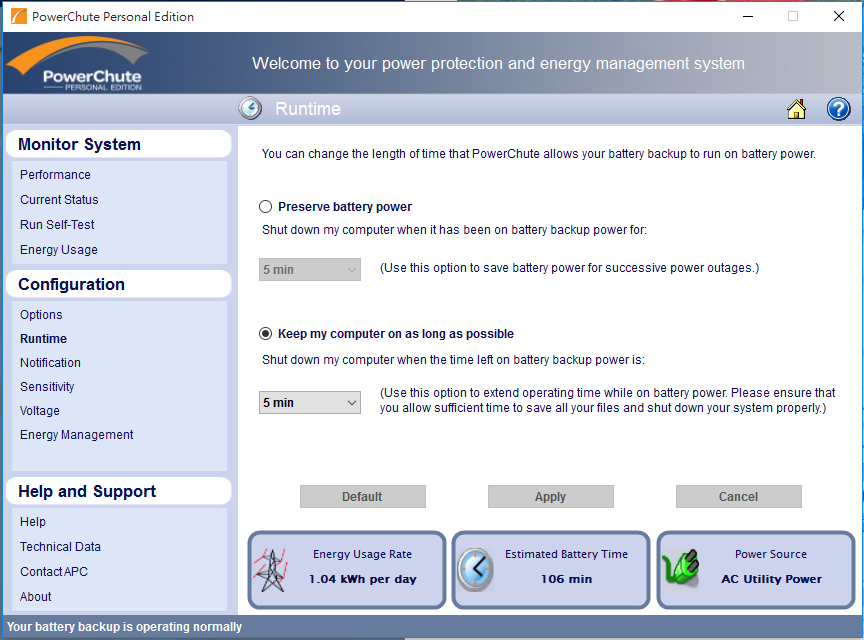Click the '1.04 kWh per day' value
This screenshot has width=864, height=640.
click(x=363, y=579)
